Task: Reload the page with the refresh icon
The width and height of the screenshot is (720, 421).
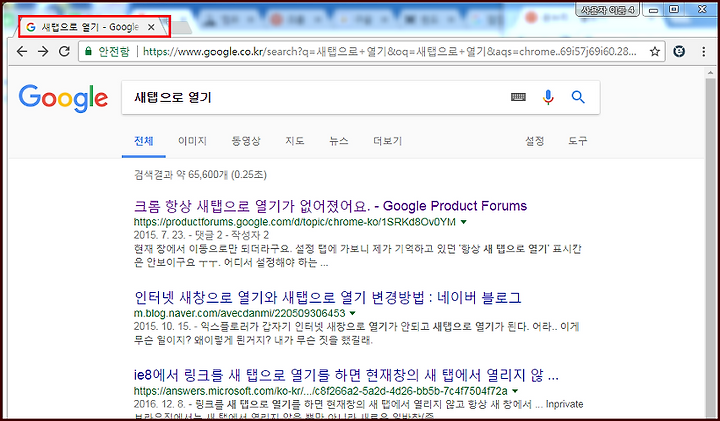Action: (x=64, y=51)
